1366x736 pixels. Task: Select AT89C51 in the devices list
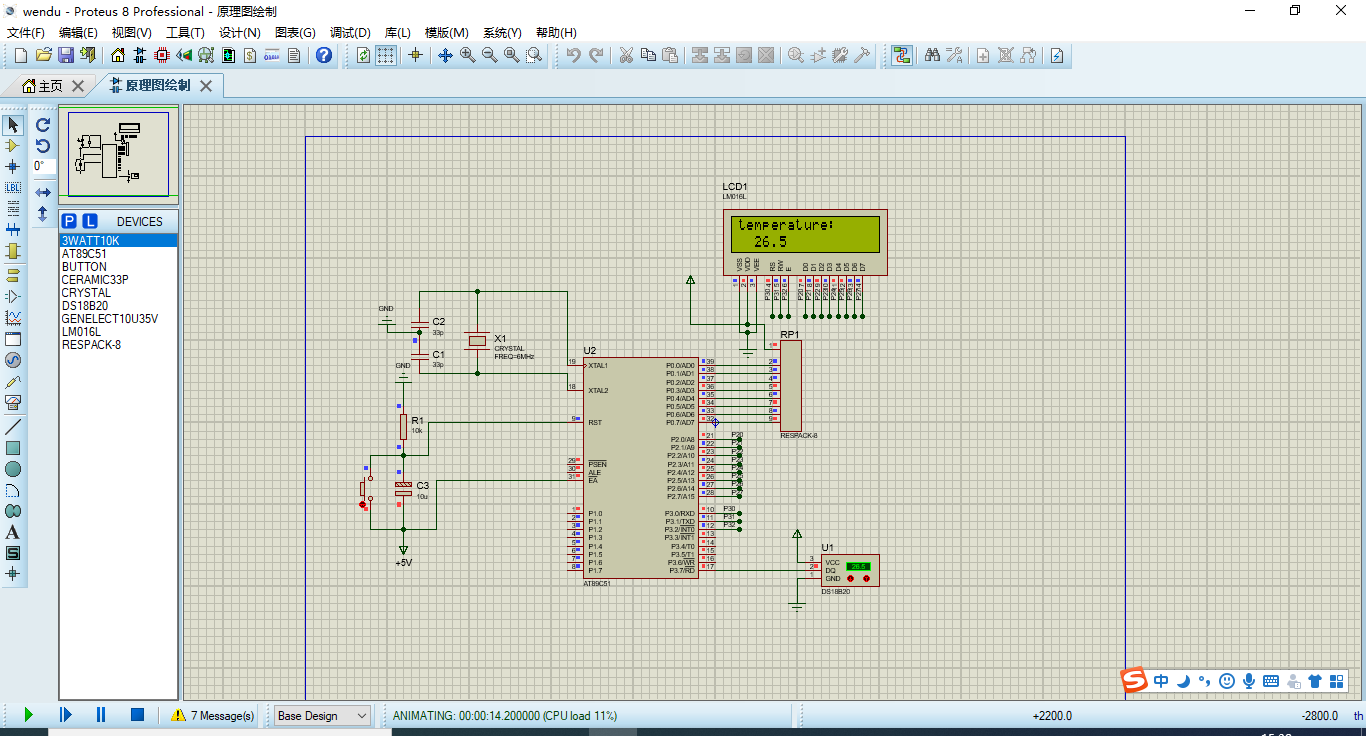click(x=118, y=254)
